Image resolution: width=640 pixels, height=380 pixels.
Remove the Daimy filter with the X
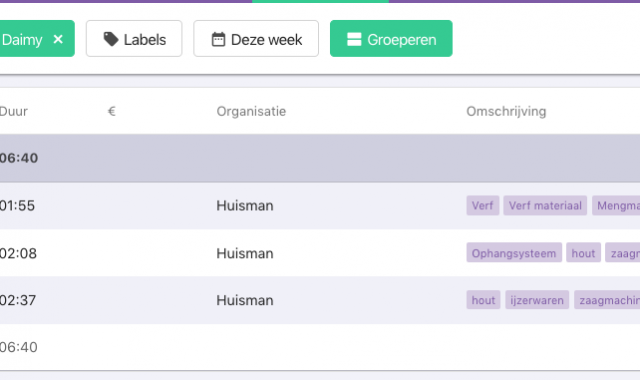tap(58, 39)
